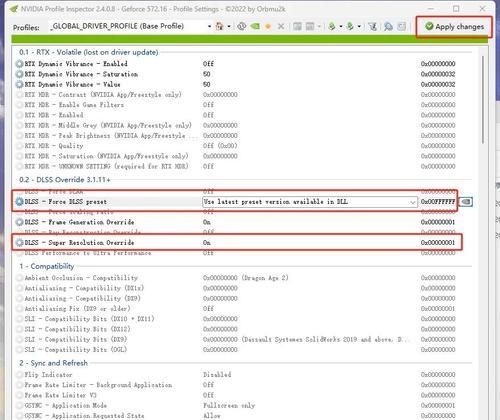Click gear icon of DLSS Force DLSS preset
This screenshot has height=420, width=500.
point(20,202)
